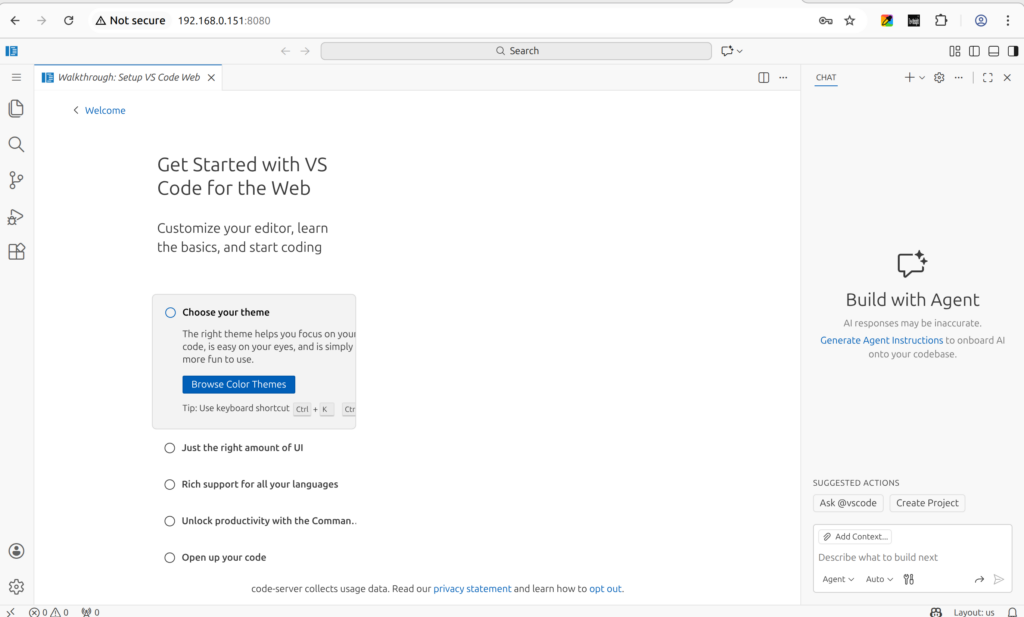Open the Run and Debug view

16,216
